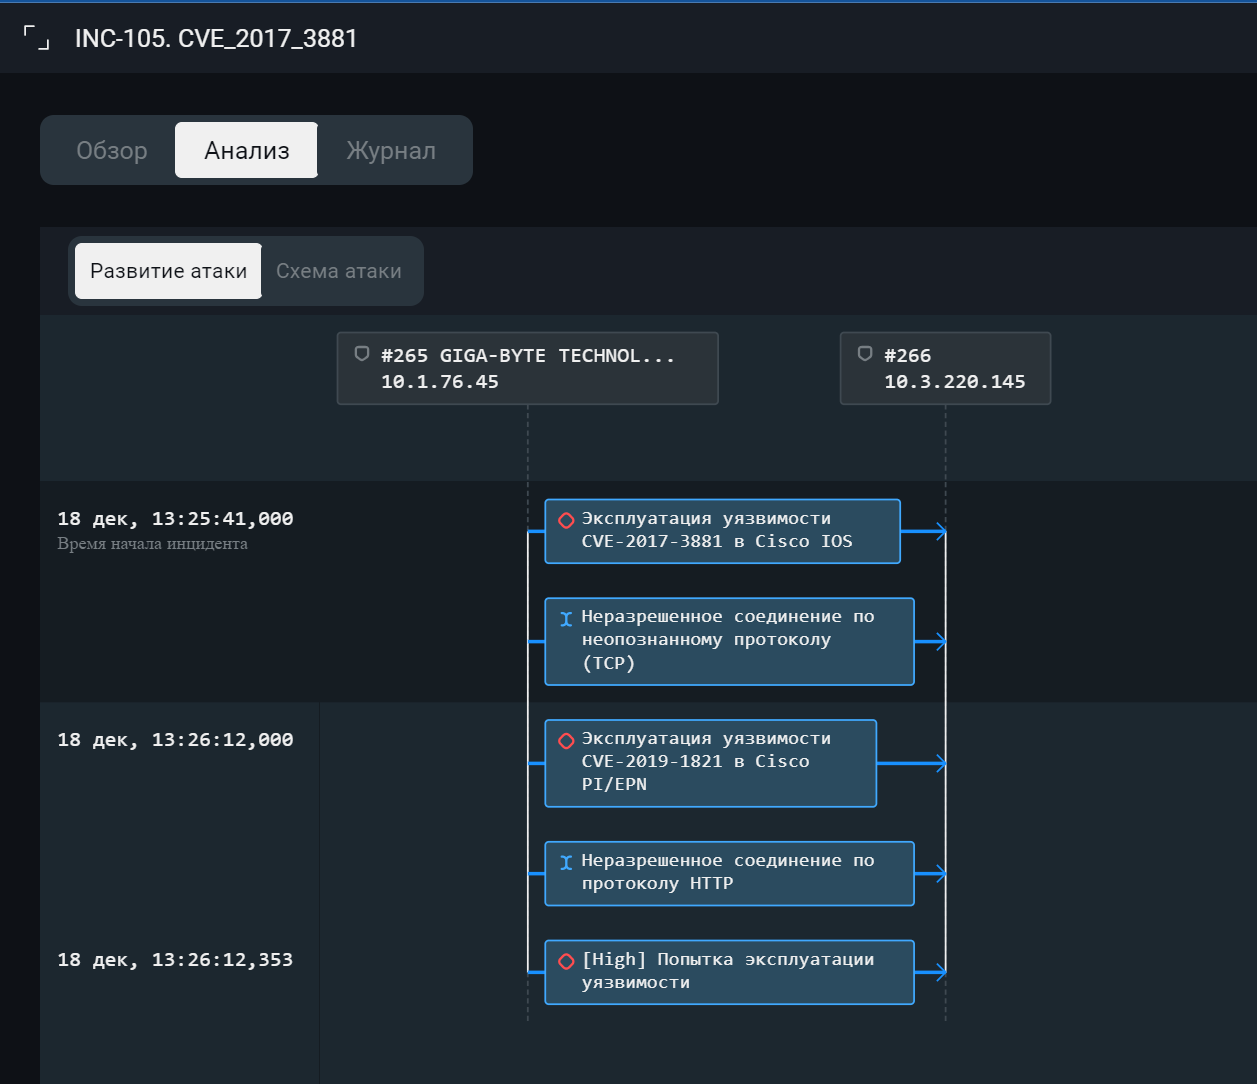Click red alert icon on CVE-2019-1821 event
The height and width of the screenshot is (1084, 1257).
[566, 741]
